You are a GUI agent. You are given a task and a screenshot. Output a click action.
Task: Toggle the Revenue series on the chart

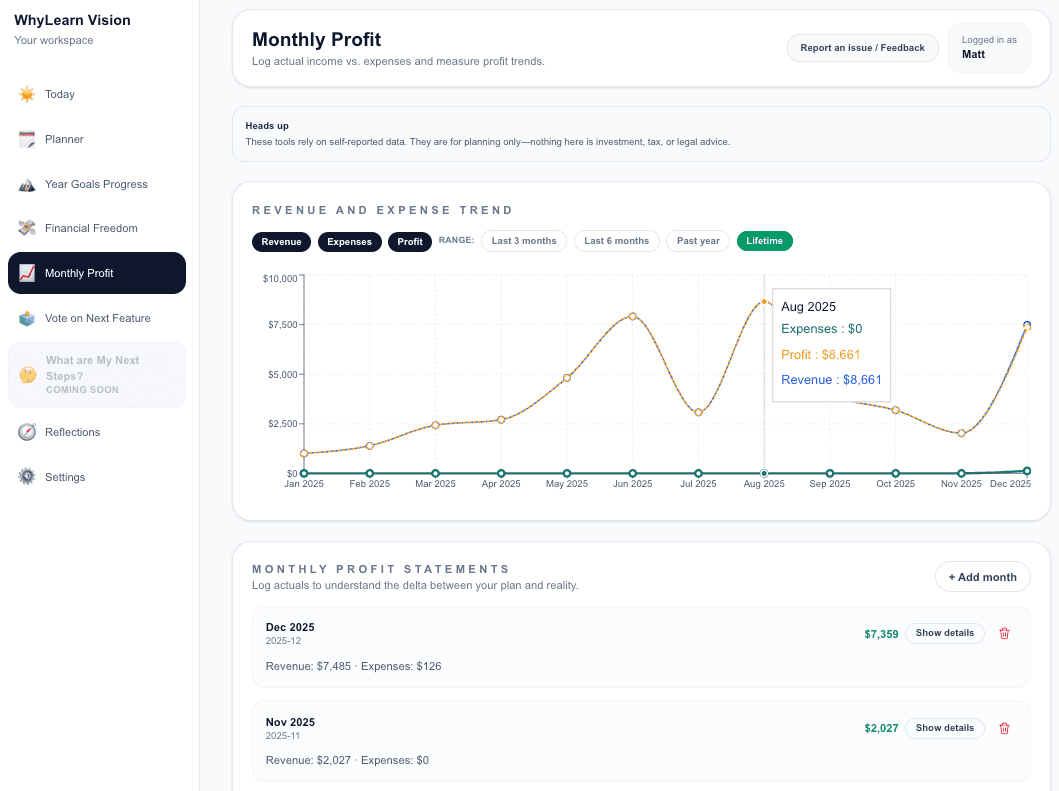pyautogui.click(x=281, y=241)
